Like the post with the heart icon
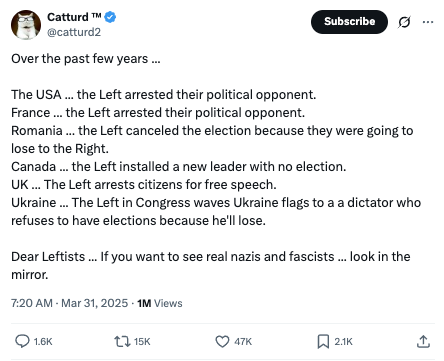The image size is (444, 361). [x=222, y=341]
